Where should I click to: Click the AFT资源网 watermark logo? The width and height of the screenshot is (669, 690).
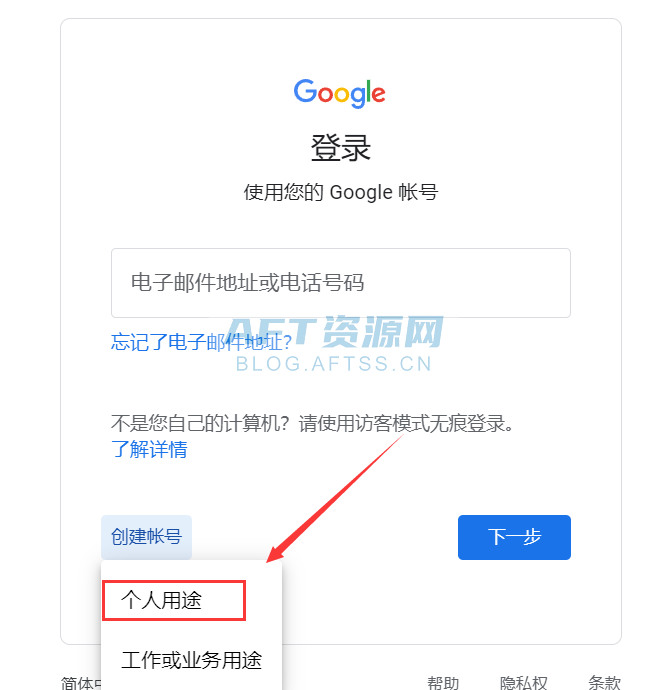pyautogui.click(x=334, y=331)
